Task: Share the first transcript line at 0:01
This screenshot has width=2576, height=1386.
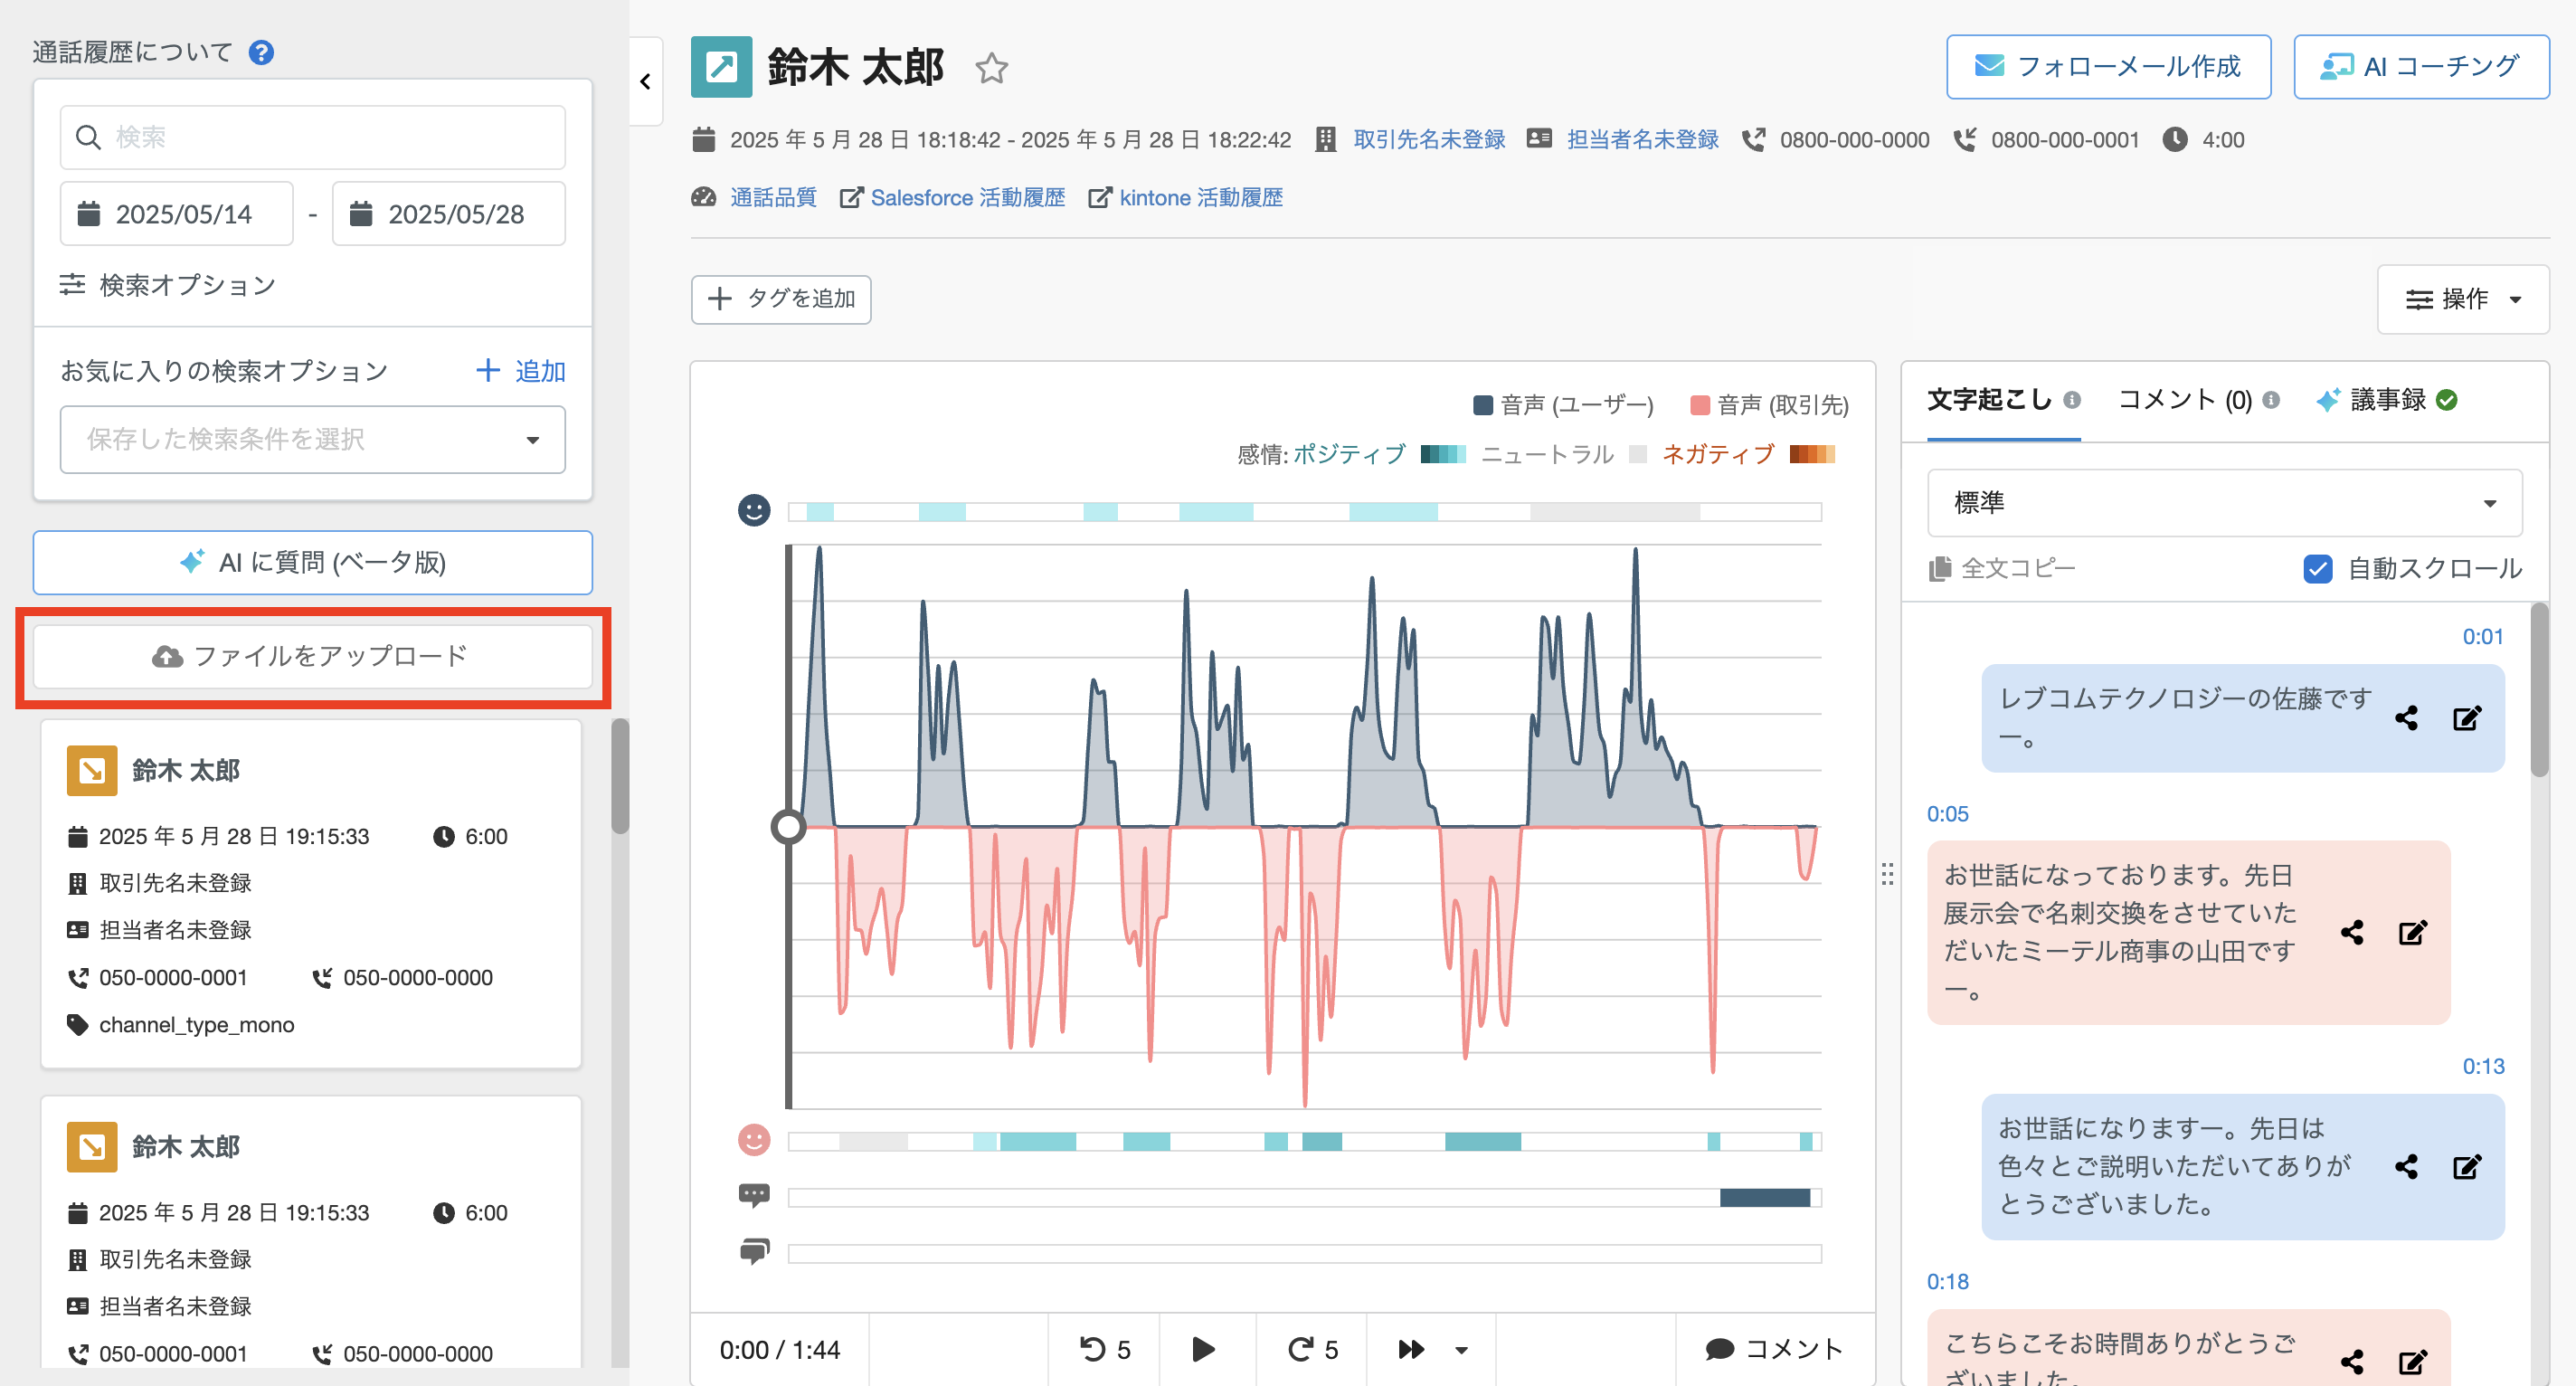Action: [x=2406, y=718]
